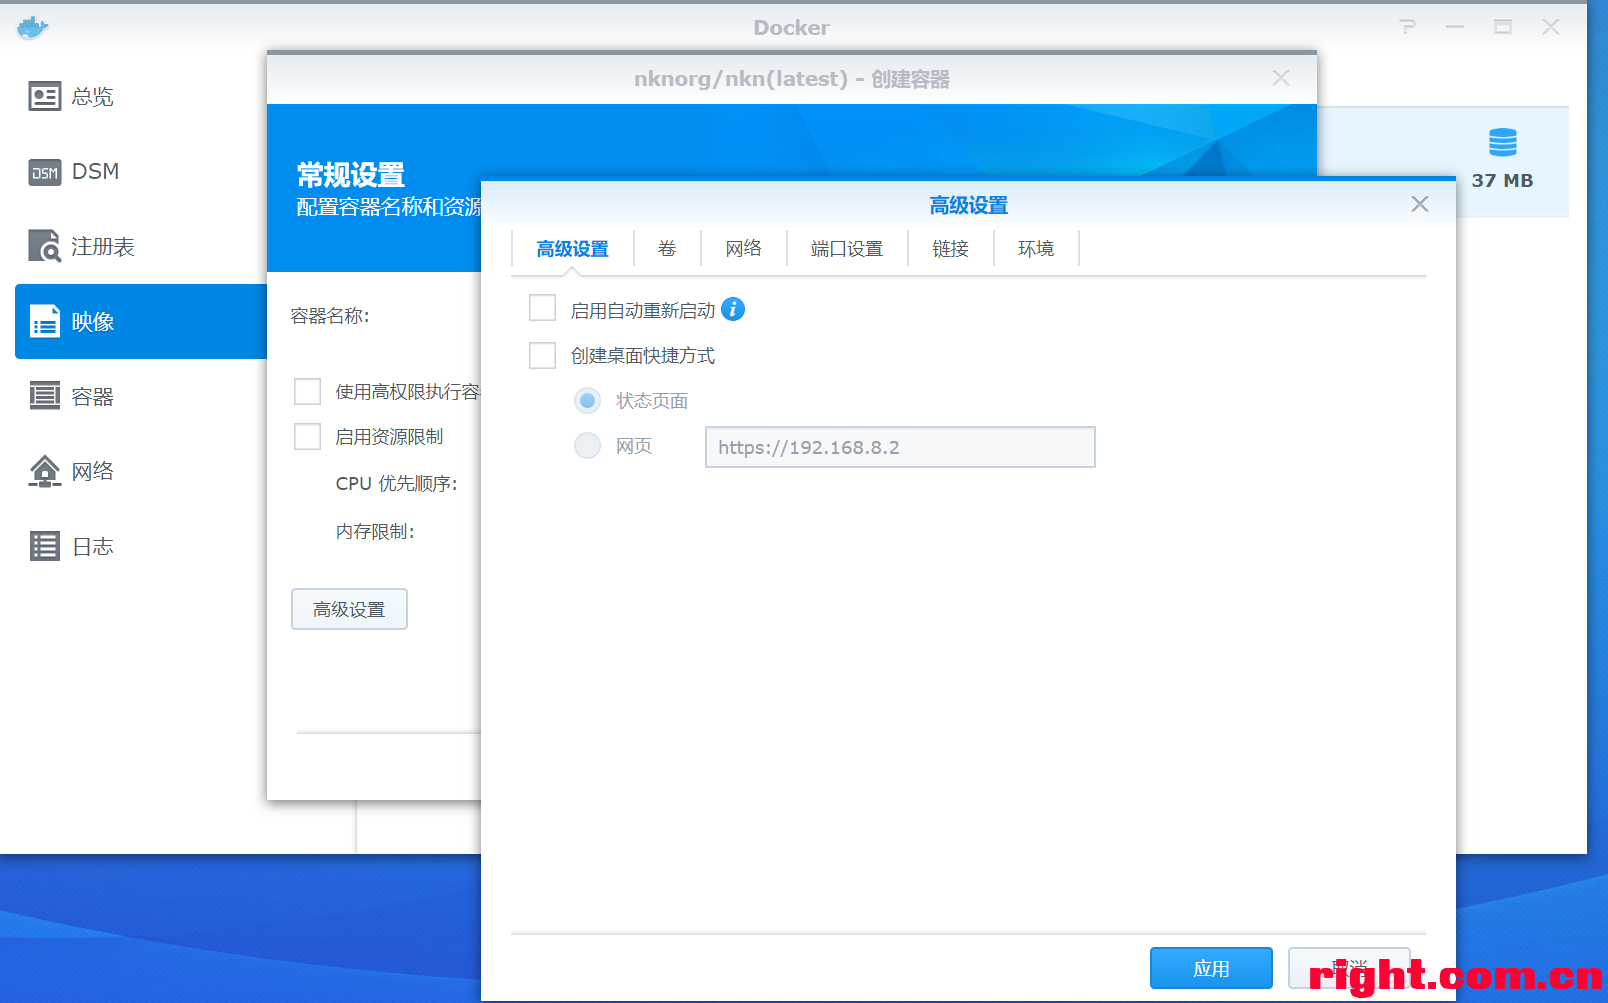Open the 网络 tab in 高级设置 dialog
Viewport: 1608px width, 1003px height.
tap(744, 249)
